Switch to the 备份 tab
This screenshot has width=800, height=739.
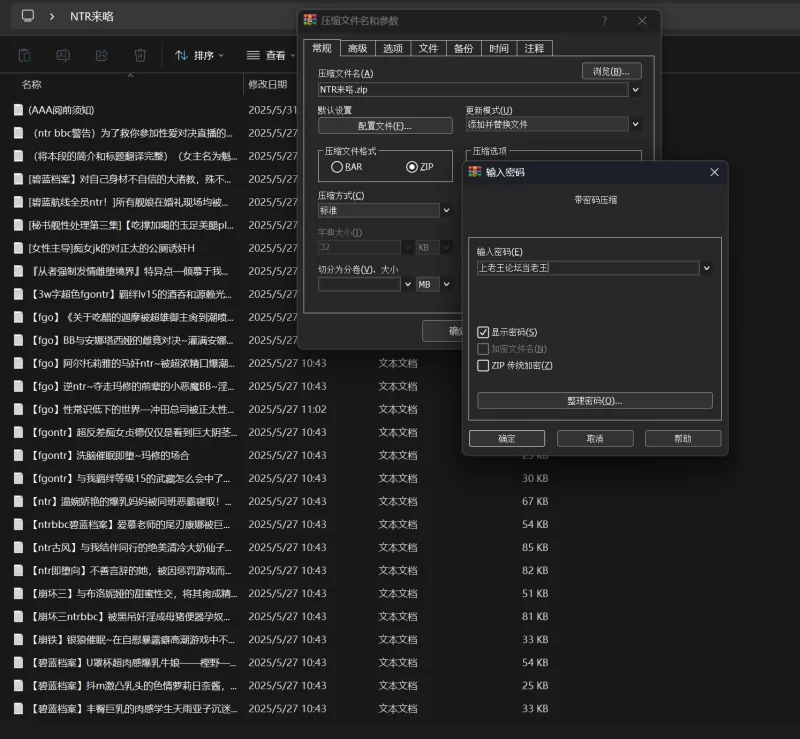point(463,48)
